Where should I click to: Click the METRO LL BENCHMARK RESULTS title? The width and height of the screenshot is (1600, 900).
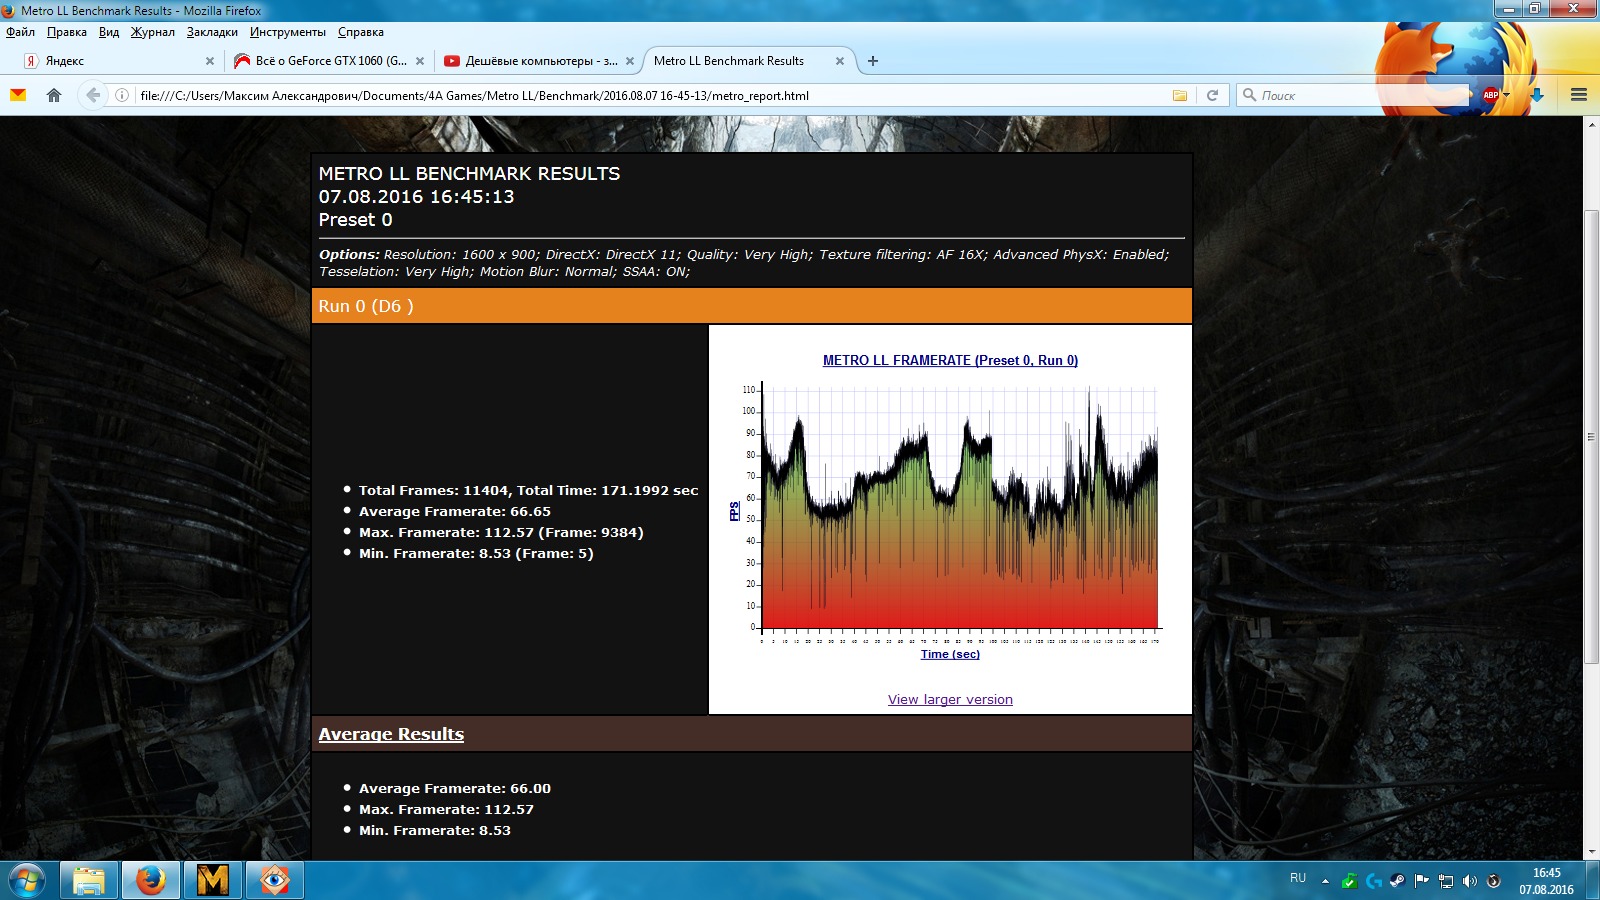pyautogui.click(x=469, y=174)
